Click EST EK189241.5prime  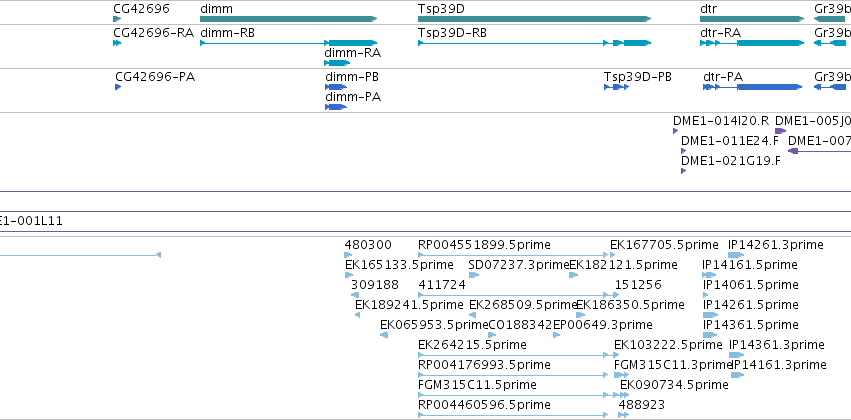(409, 304)
